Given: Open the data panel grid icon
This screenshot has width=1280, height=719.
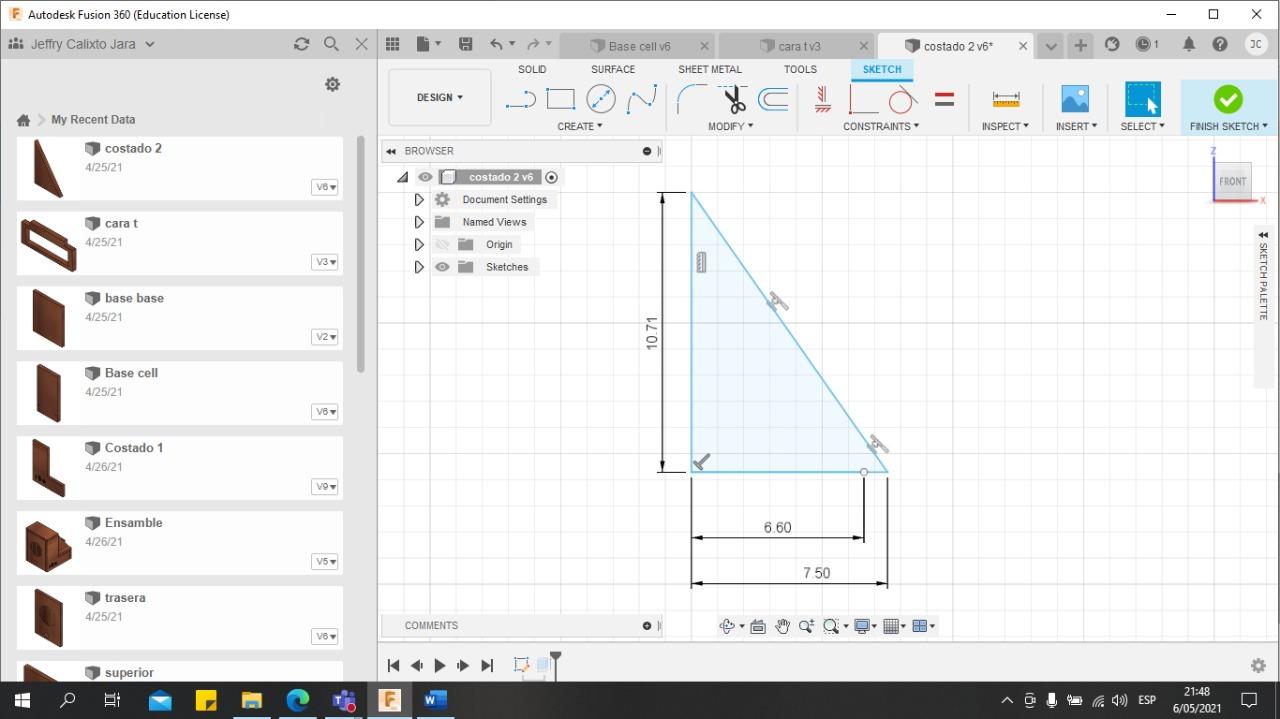Looking at the screenshot, I should [x=393, y=44].
